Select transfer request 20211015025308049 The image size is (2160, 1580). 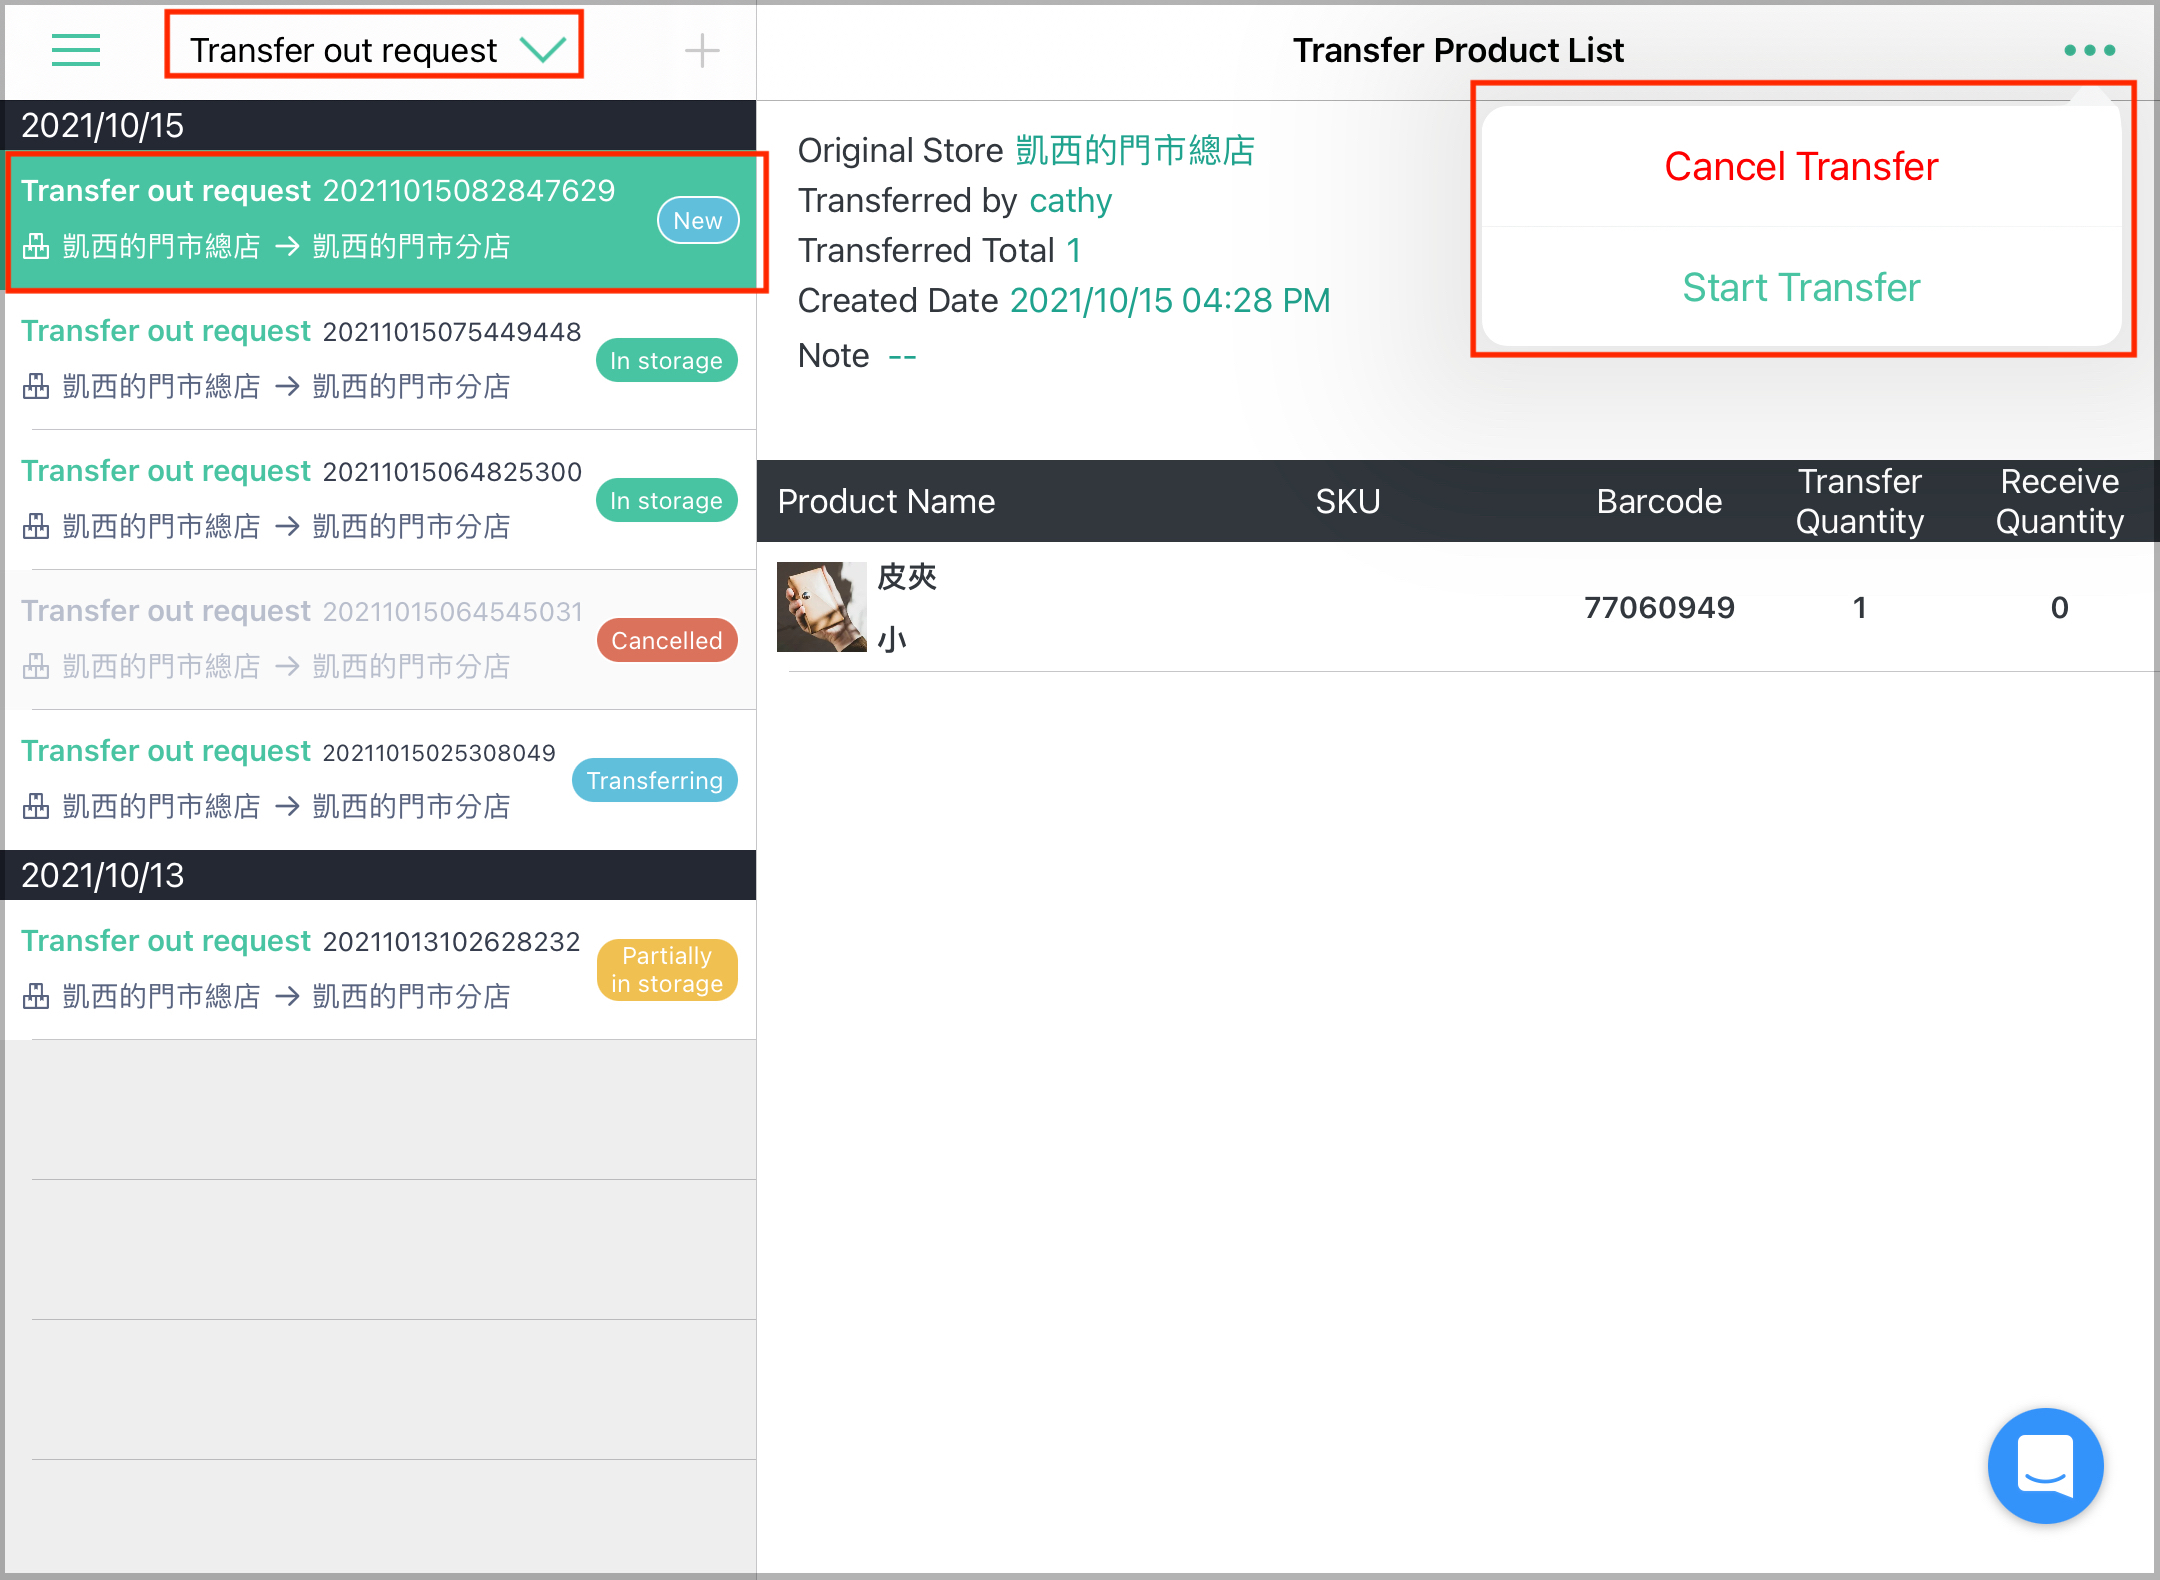coord(380,780)
